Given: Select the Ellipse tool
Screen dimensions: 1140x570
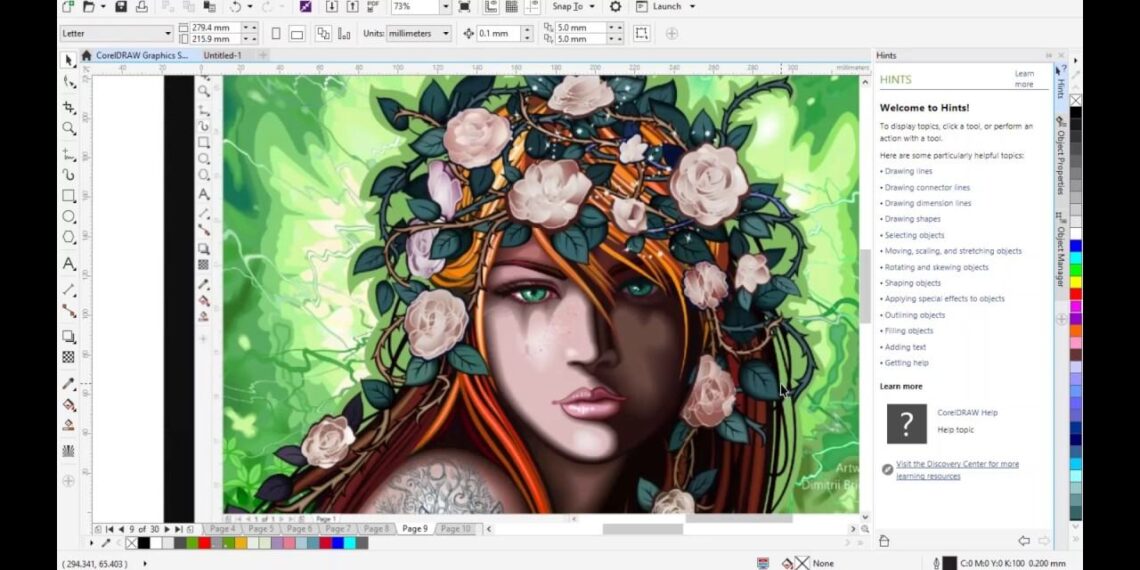Looking at the screenshot, I should point(69,217).
